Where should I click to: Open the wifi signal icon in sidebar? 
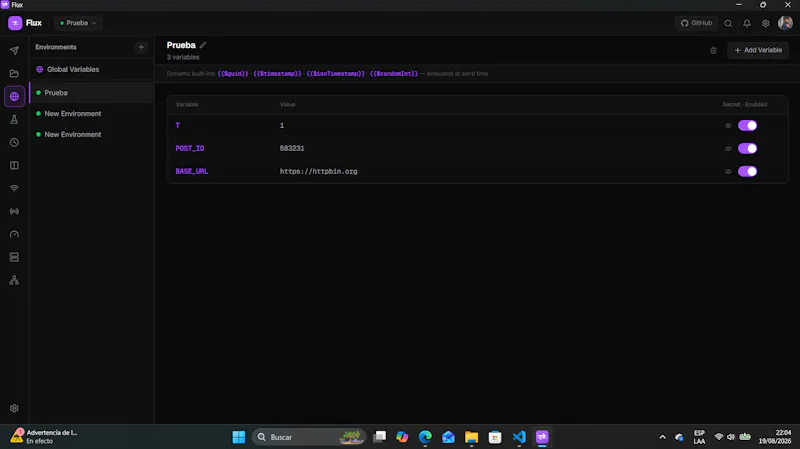pyautogui.click(x=14, y=188)
